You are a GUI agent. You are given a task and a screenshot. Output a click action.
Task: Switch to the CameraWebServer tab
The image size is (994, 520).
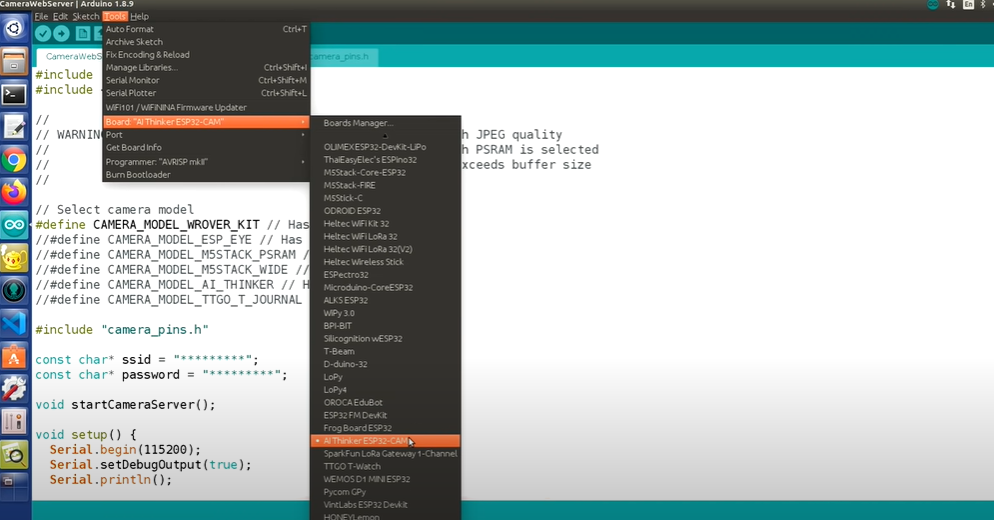[71, 56]
